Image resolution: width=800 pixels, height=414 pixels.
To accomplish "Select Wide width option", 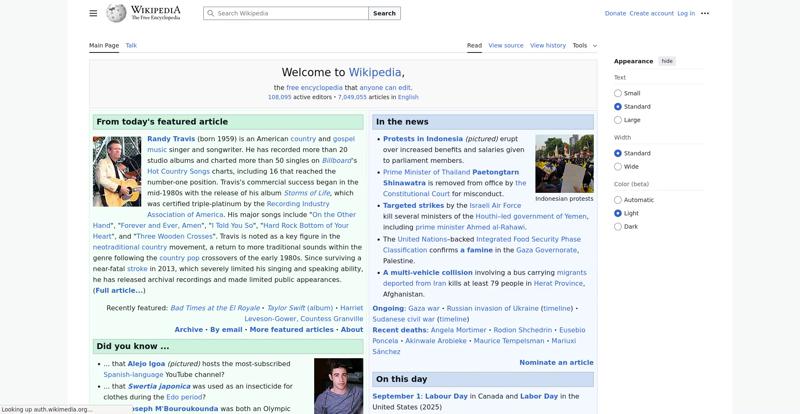I will (618, 166).
